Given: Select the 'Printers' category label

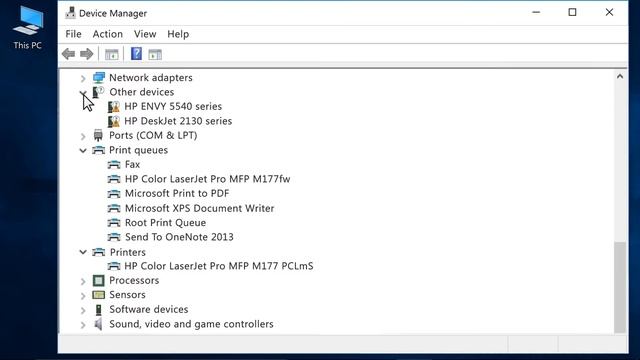Looking at the screenshot, I should point(128,252).
